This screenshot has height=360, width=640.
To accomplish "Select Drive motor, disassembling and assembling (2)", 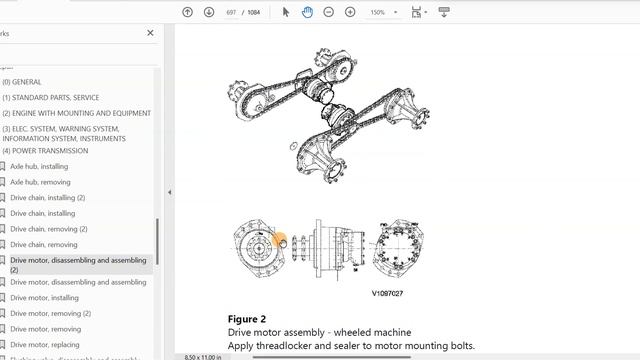I will (78, 265).
